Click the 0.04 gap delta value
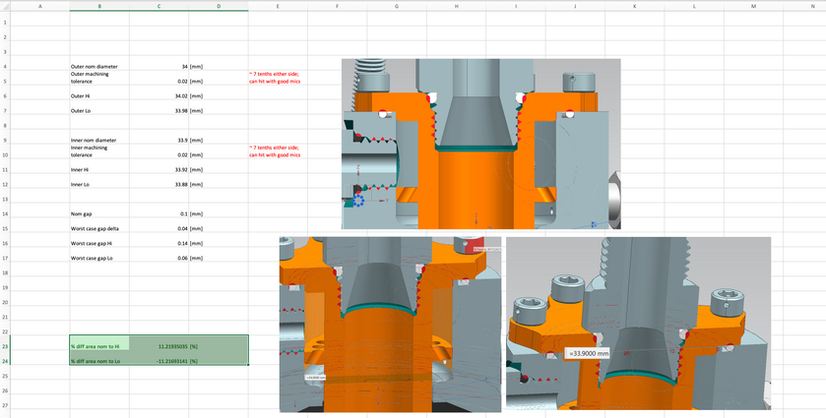 click(x=159, y=229)
